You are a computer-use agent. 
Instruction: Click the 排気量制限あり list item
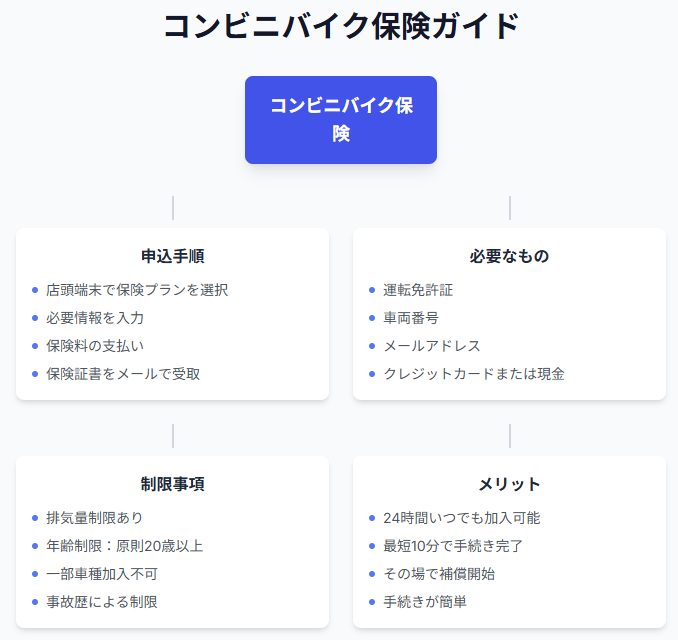coord(95,518)
